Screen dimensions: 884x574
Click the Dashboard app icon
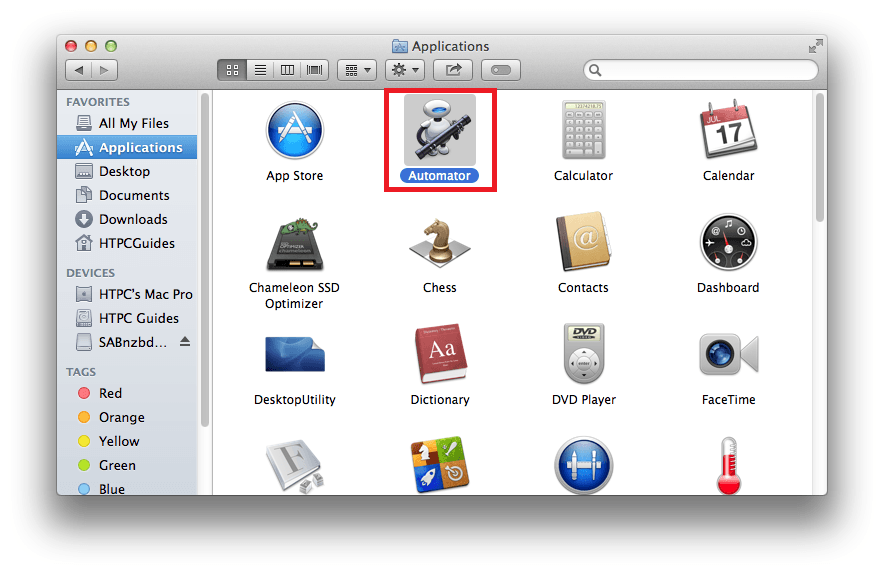pyautogui.click(x=728, y=242)
